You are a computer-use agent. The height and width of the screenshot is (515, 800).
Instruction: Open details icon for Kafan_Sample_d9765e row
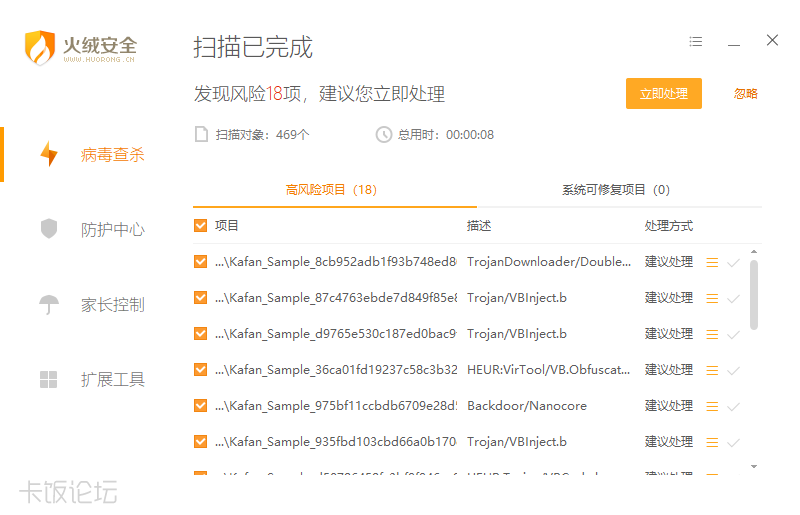point(712,334)
